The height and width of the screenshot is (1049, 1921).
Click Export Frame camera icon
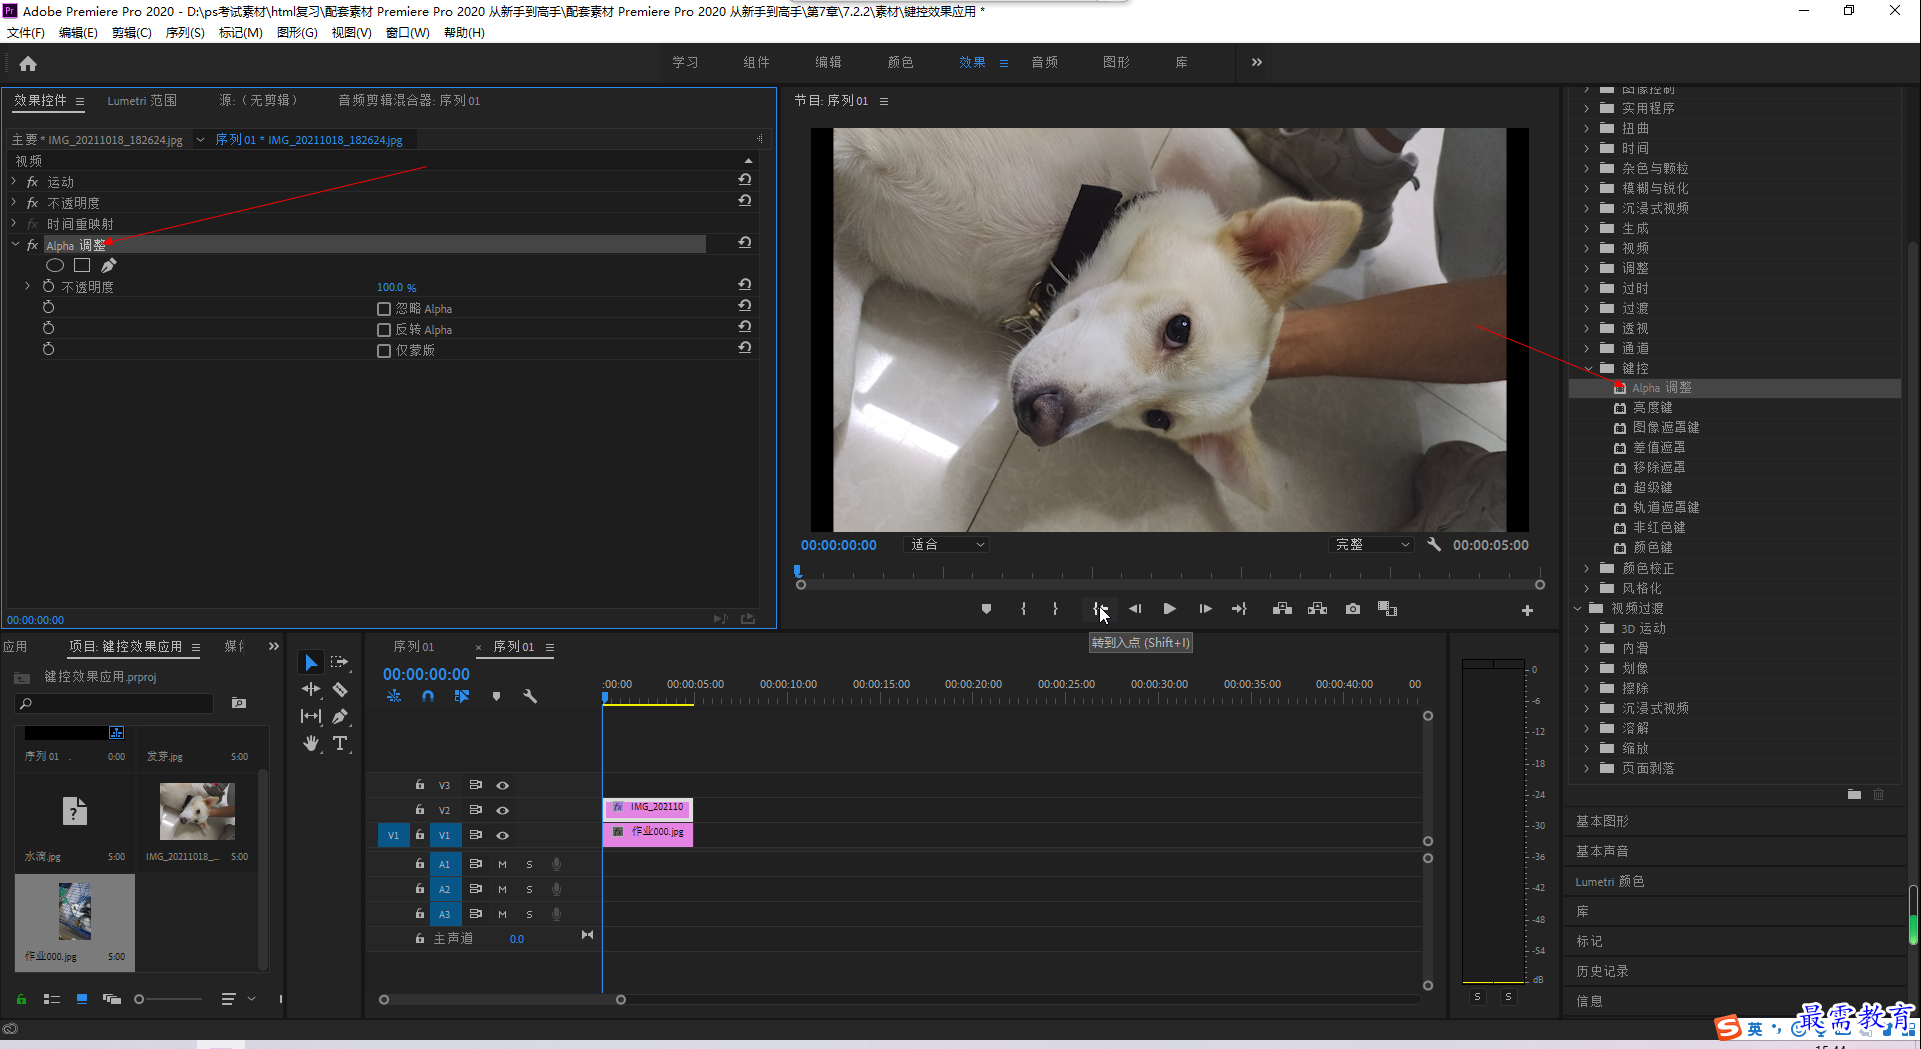point(1353,609)
